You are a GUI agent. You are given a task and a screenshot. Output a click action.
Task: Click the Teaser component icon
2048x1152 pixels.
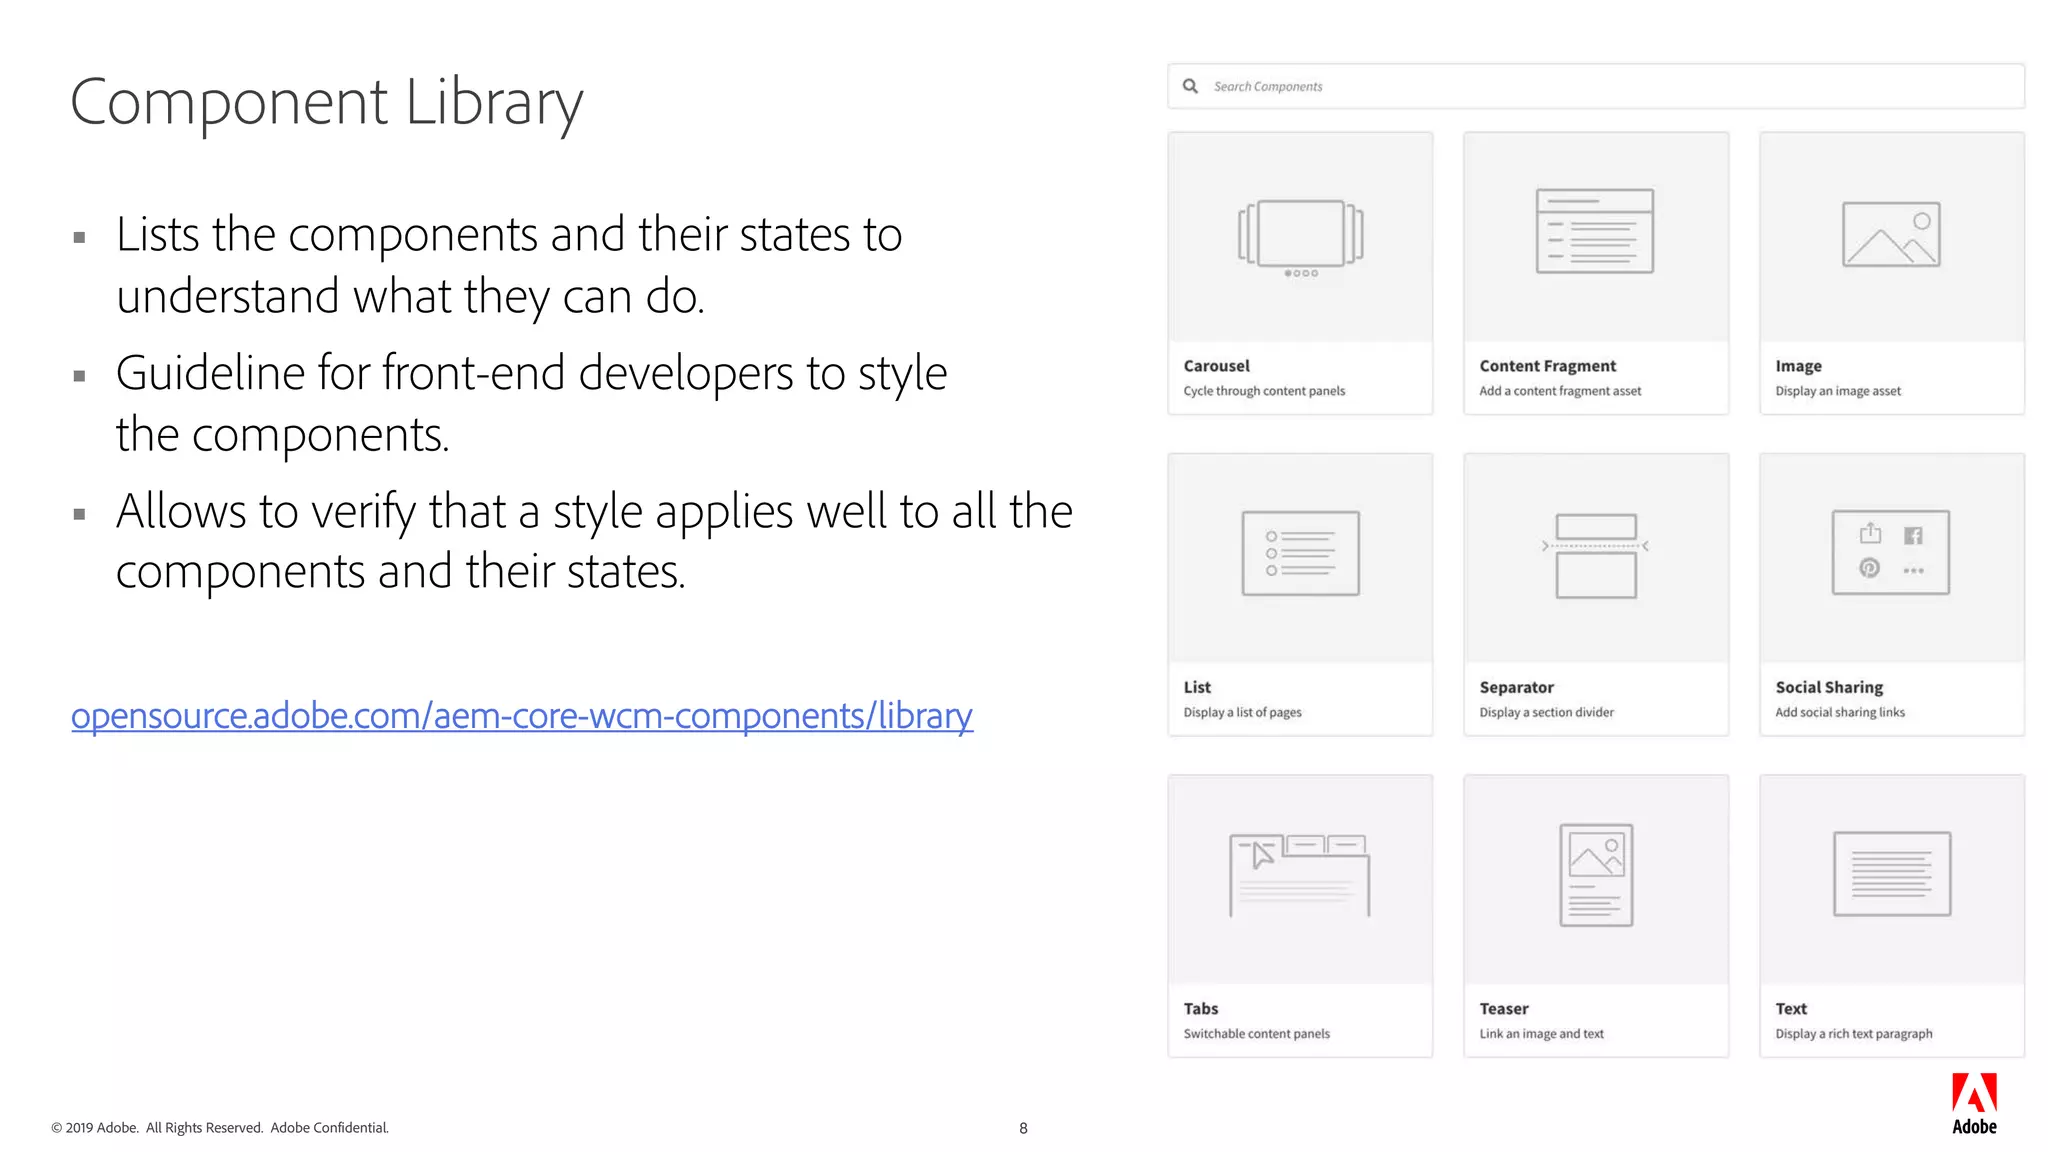coord(1596,875)
